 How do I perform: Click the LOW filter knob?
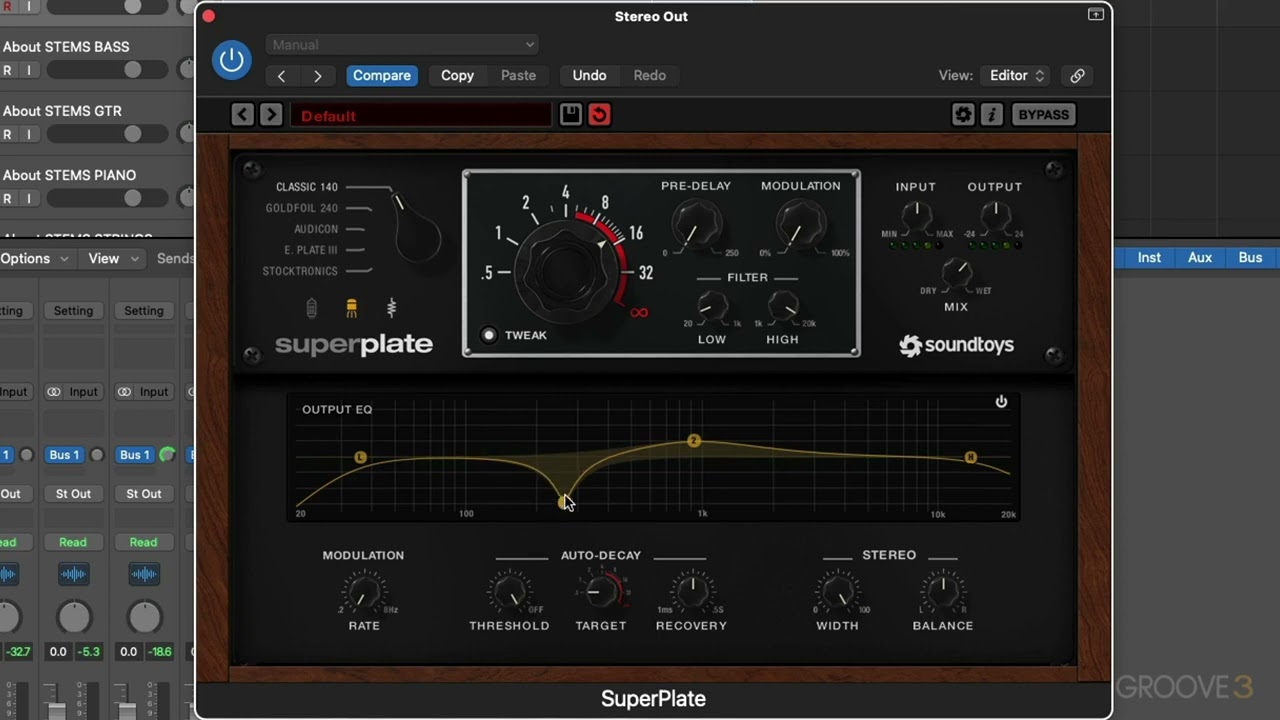[x=712, y=306]
